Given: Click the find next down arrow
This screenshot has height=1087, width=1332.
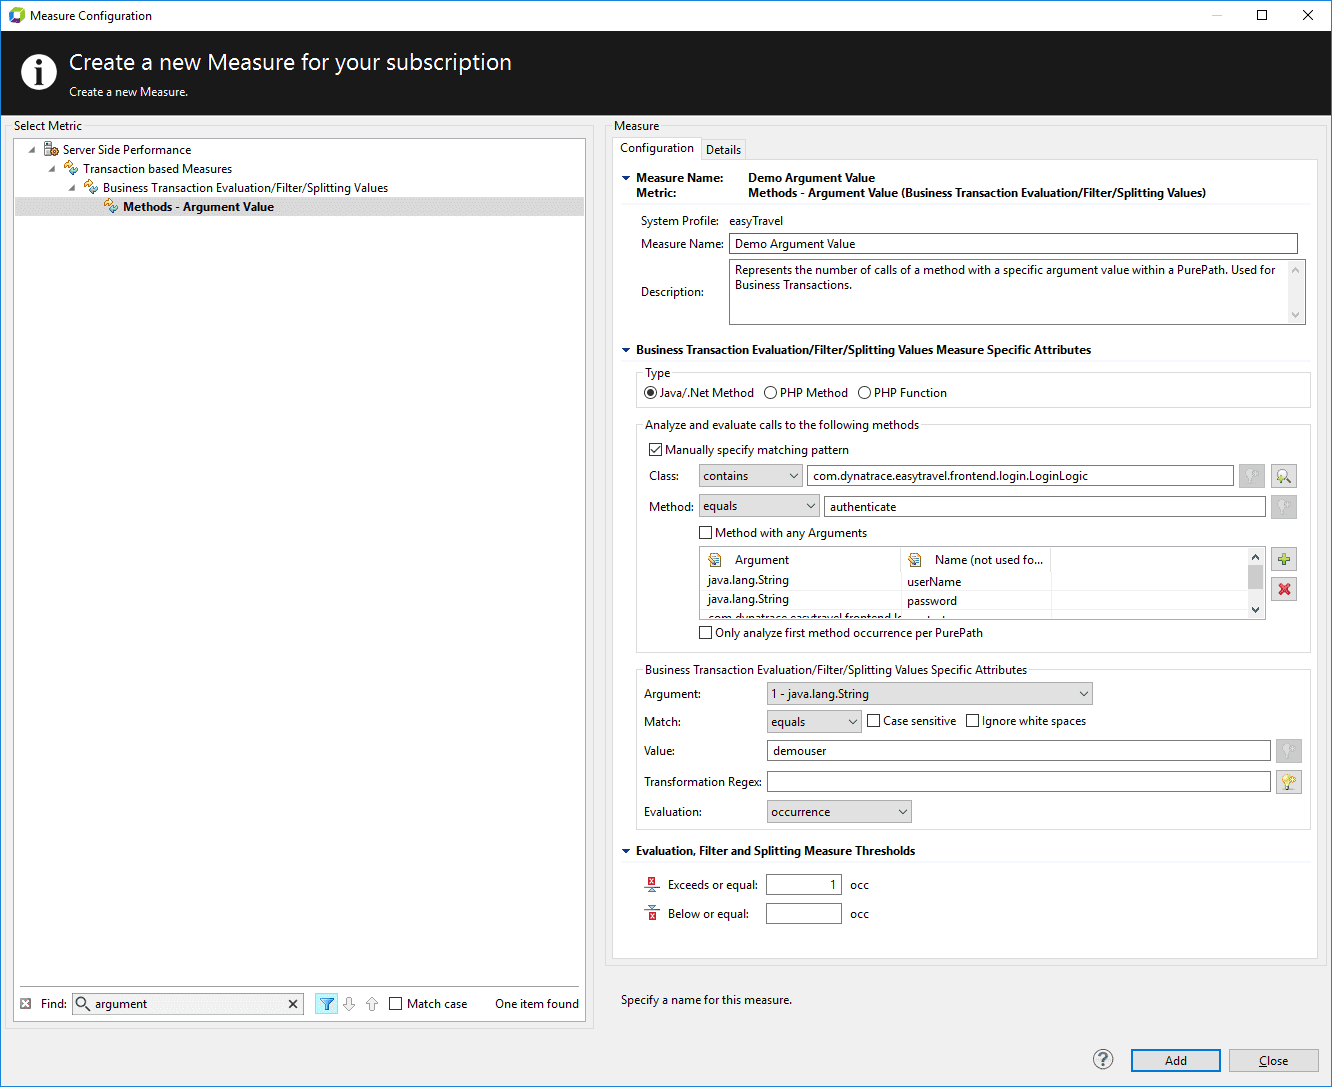Looking at the screenshot, I should [x=349, y=1004].
